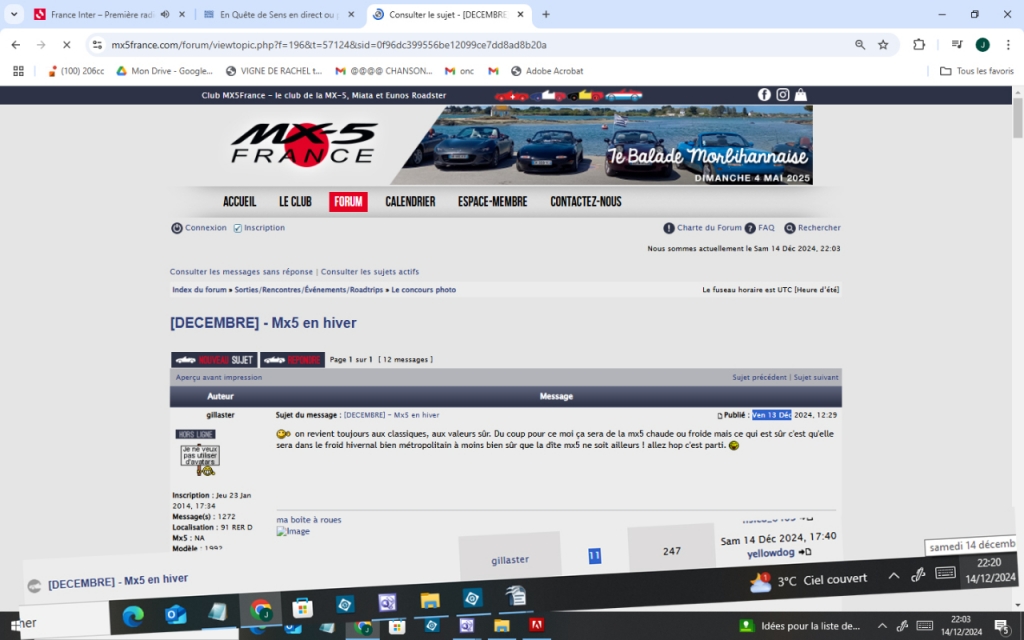Screen dimensions: 1024x640
Task: Open the CALENDRIER menu item
Action: pos(410,202)
